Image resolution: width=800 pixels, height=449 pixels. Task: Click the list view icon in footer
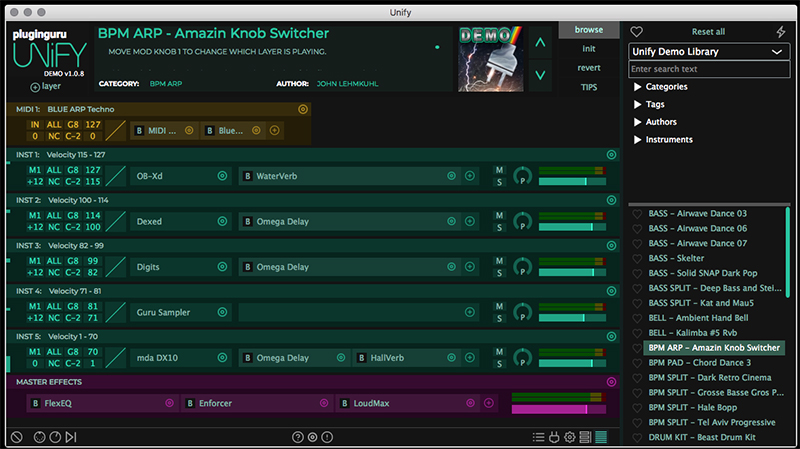pos(538,437)
